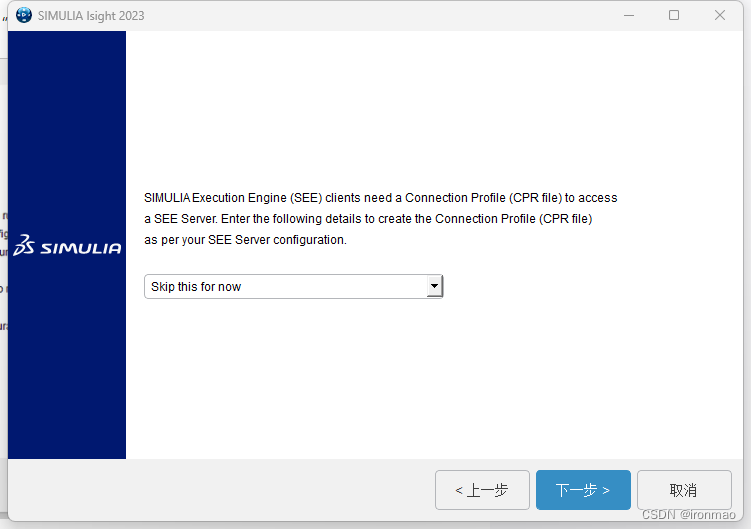Minimize the SIMULIA Isight 2023 window
Viewport: 751px width, 529px height.
pyautogui.click(x=628, y=15)
